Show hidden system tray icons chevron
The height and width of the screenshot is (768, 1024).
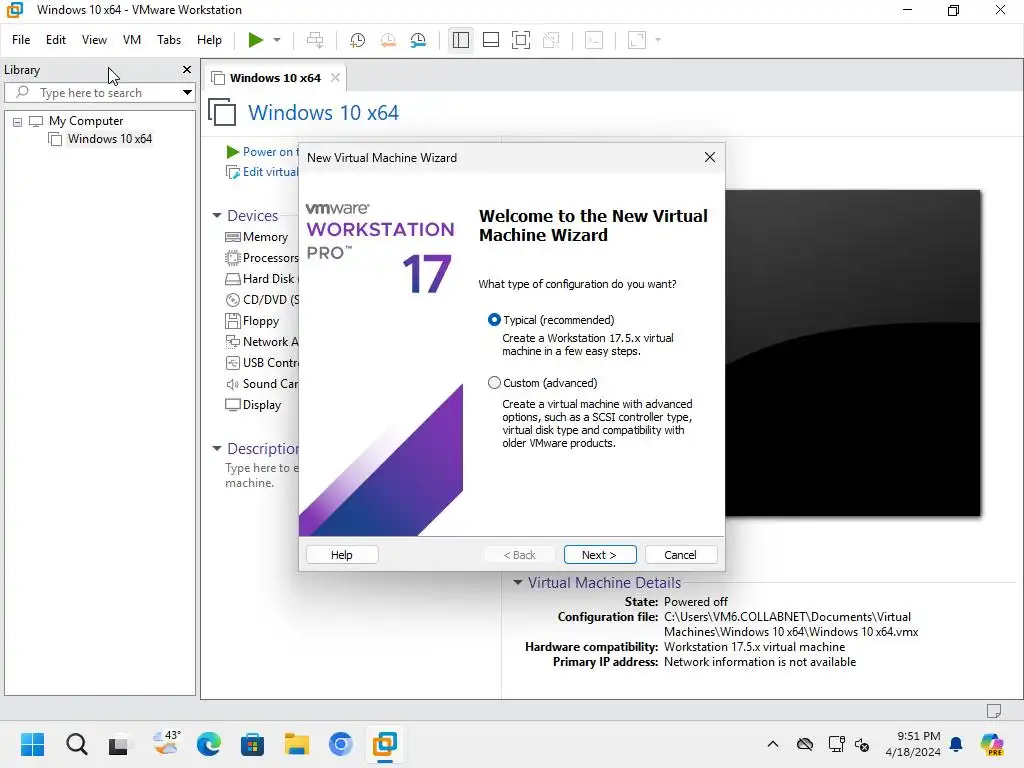773,744
